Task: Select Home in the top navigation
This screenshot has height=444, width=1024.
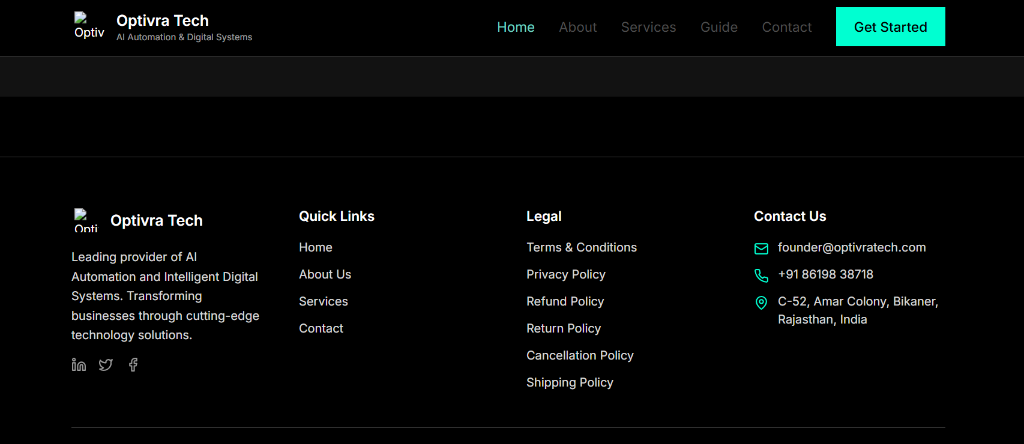Action: [x=515, y=27]
